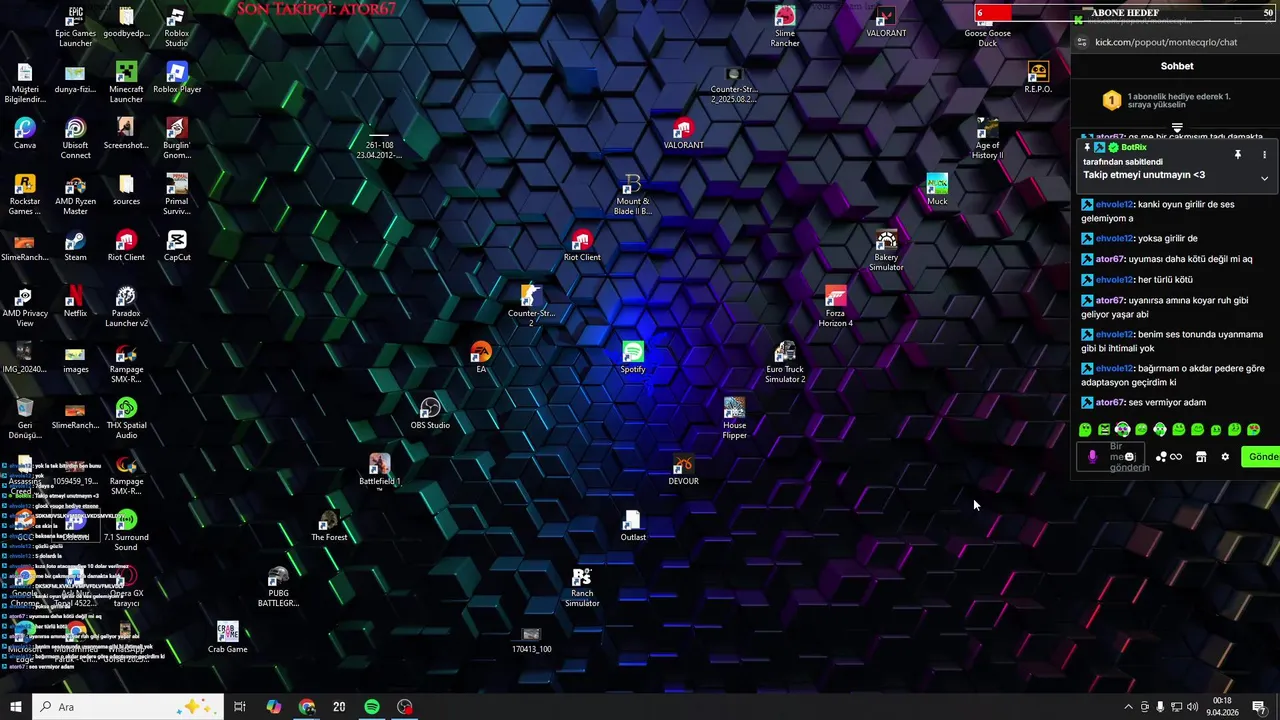Select the House Flipper icon
Image resolution: width=1280 pixels, height=720 pixels.
click(735, 418)
